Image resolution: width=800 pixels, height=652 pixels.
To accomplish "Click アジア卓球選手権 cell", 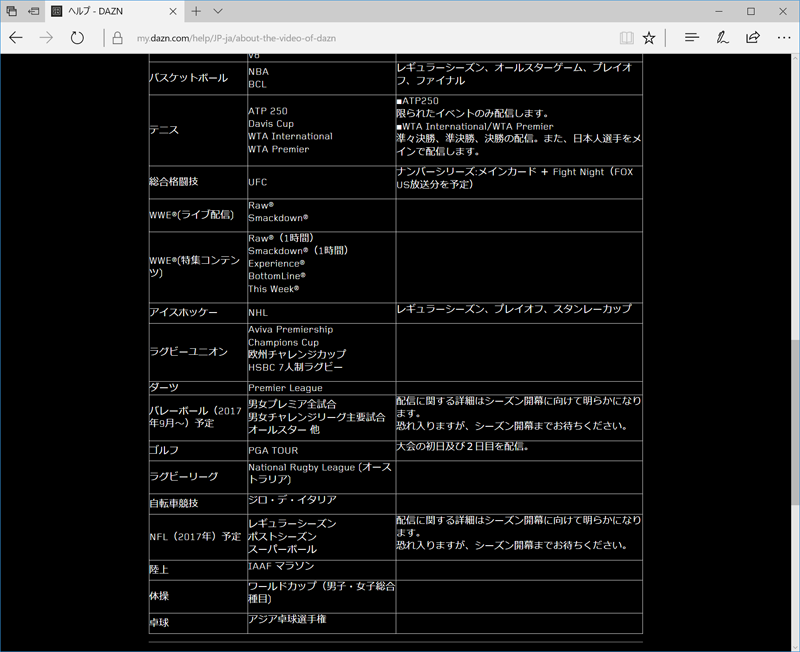I will click(321, 623).
